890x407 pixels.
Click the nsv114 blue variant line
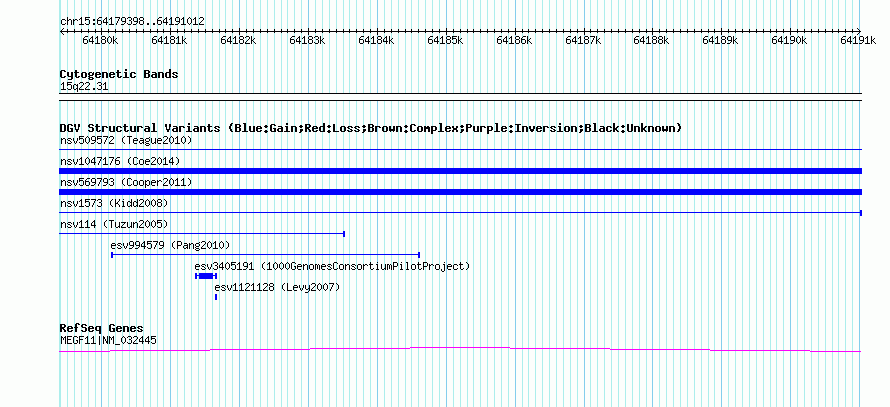pos(202,234)
